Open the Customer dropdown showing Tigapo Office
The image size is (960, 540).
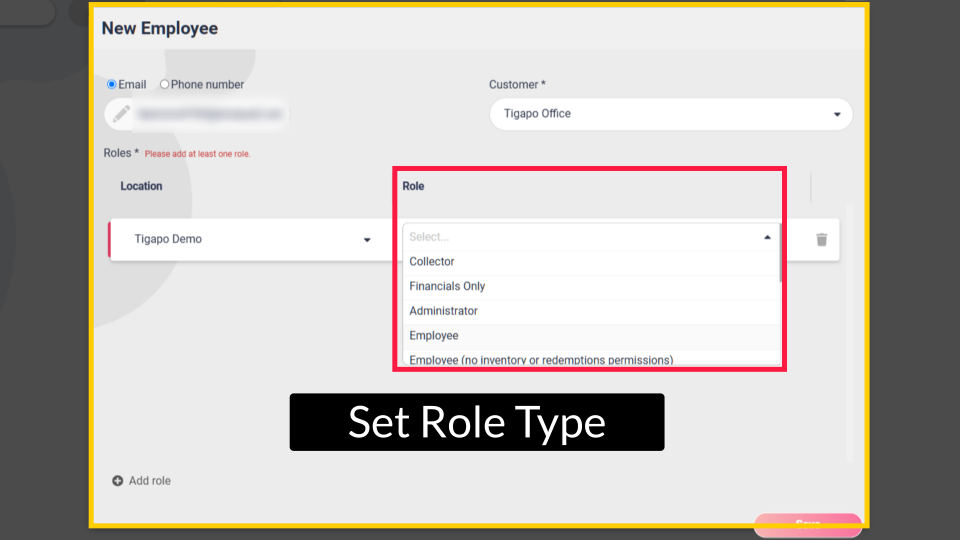pos(670,114)
